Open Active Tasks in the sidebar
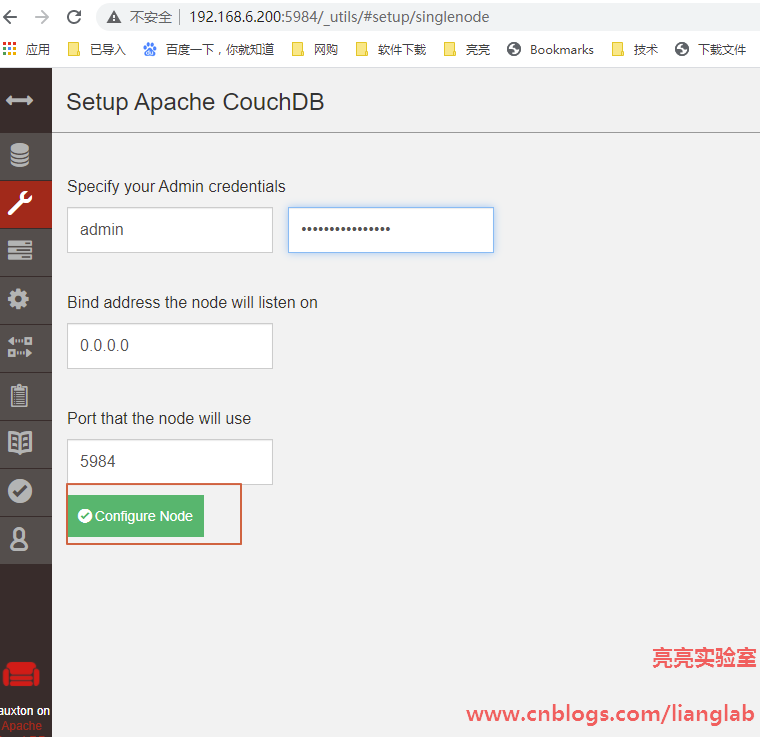Screen dimensions: 763x737 (20, 251)
